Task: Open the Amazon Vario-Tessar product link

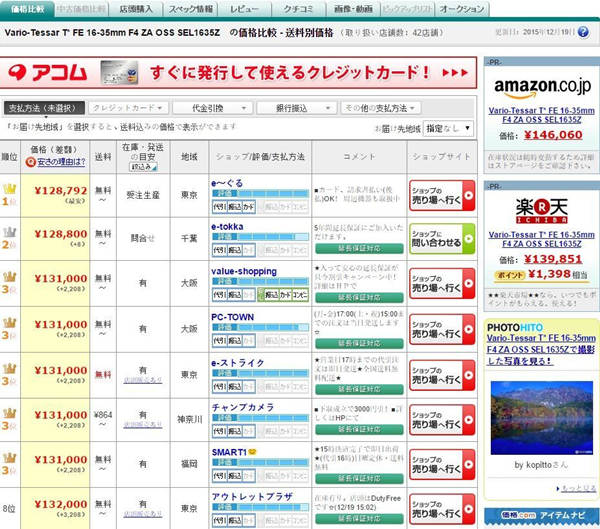Action: [x=541, y=115]
